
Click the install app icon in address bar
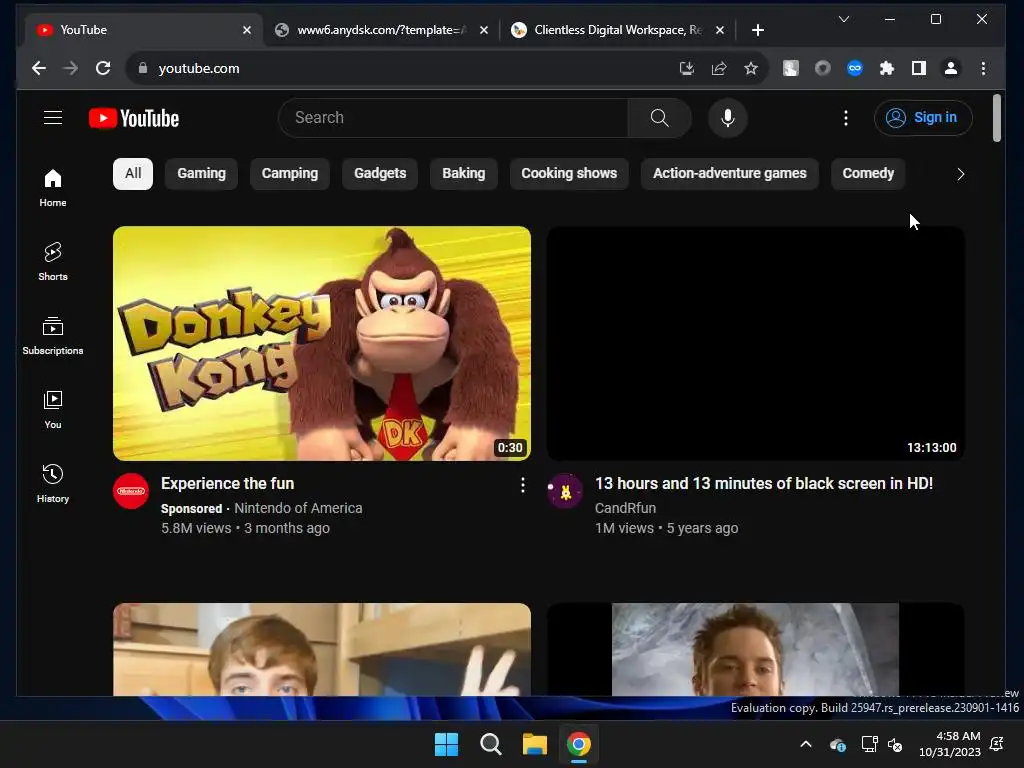686,68
